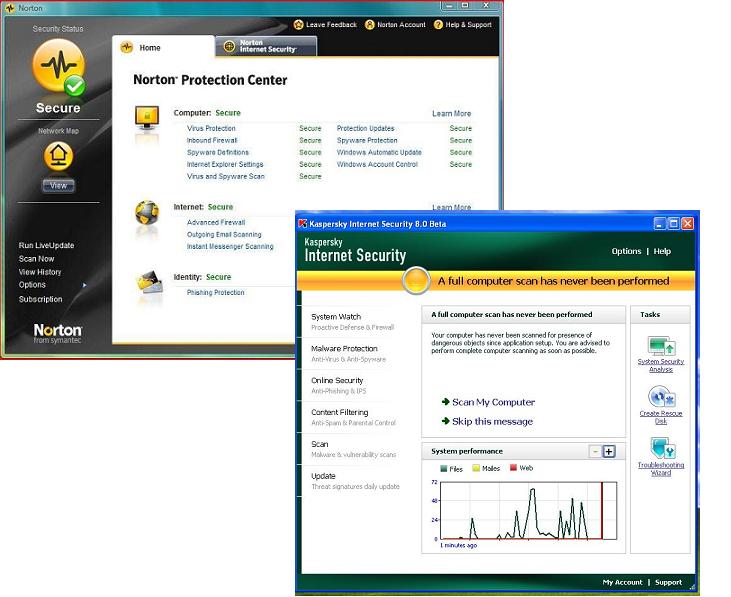Image resolution: width=731 pixels, height=597 pixels.
Task: Open View History in Norton sidebar
Action: (x=40, y=272)
